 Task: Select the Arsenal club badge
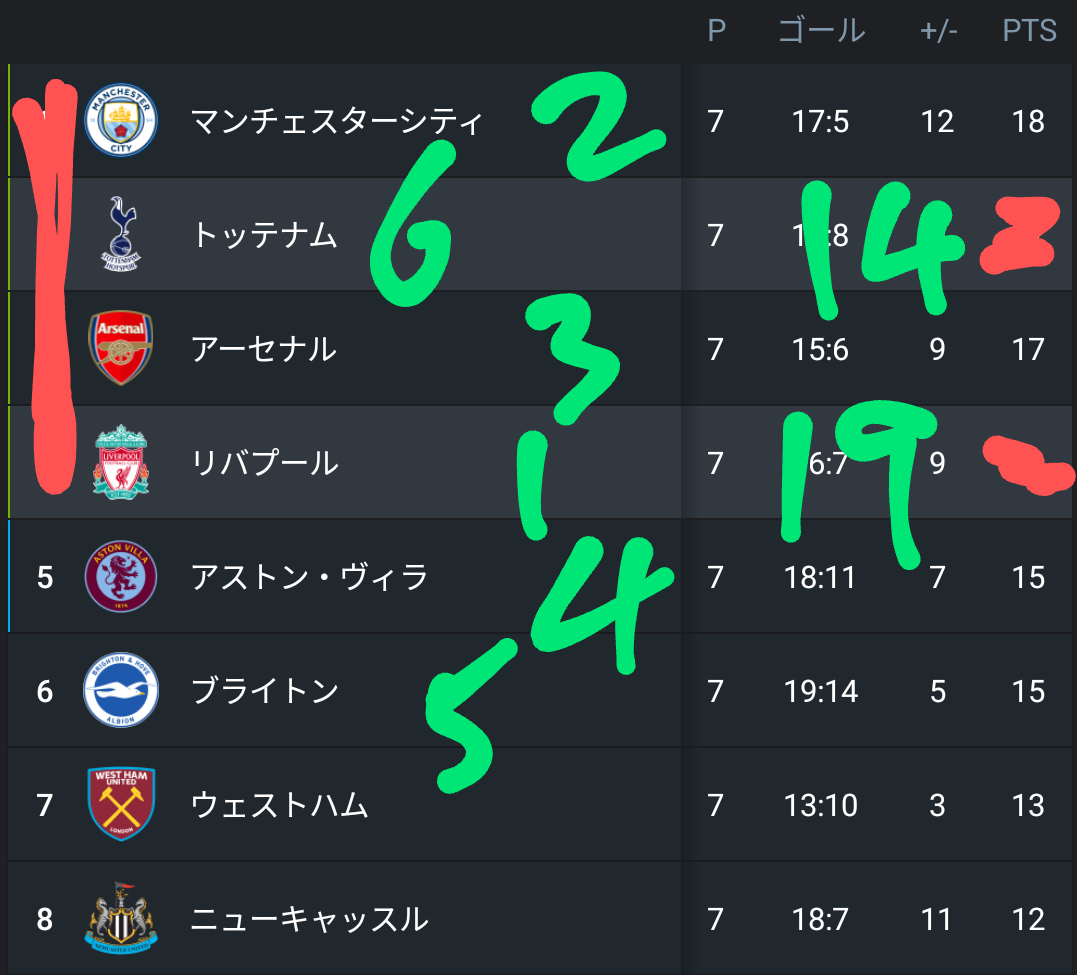coord(121,348)
